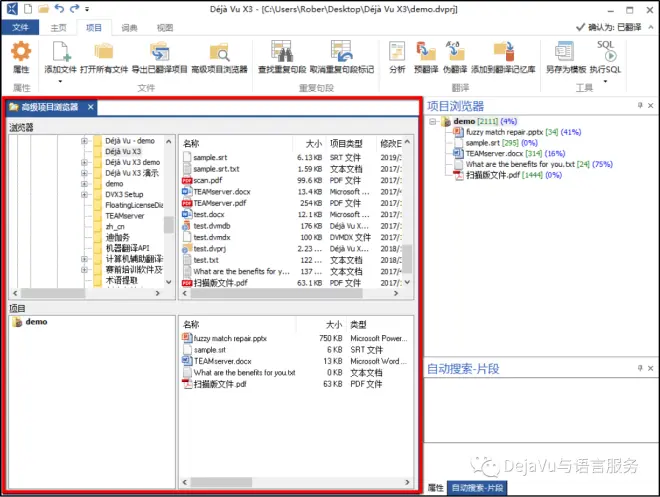Click project list horizontal scrollbar thumb
The height and width of the screenshot is (497, 660).
point(221,482)
